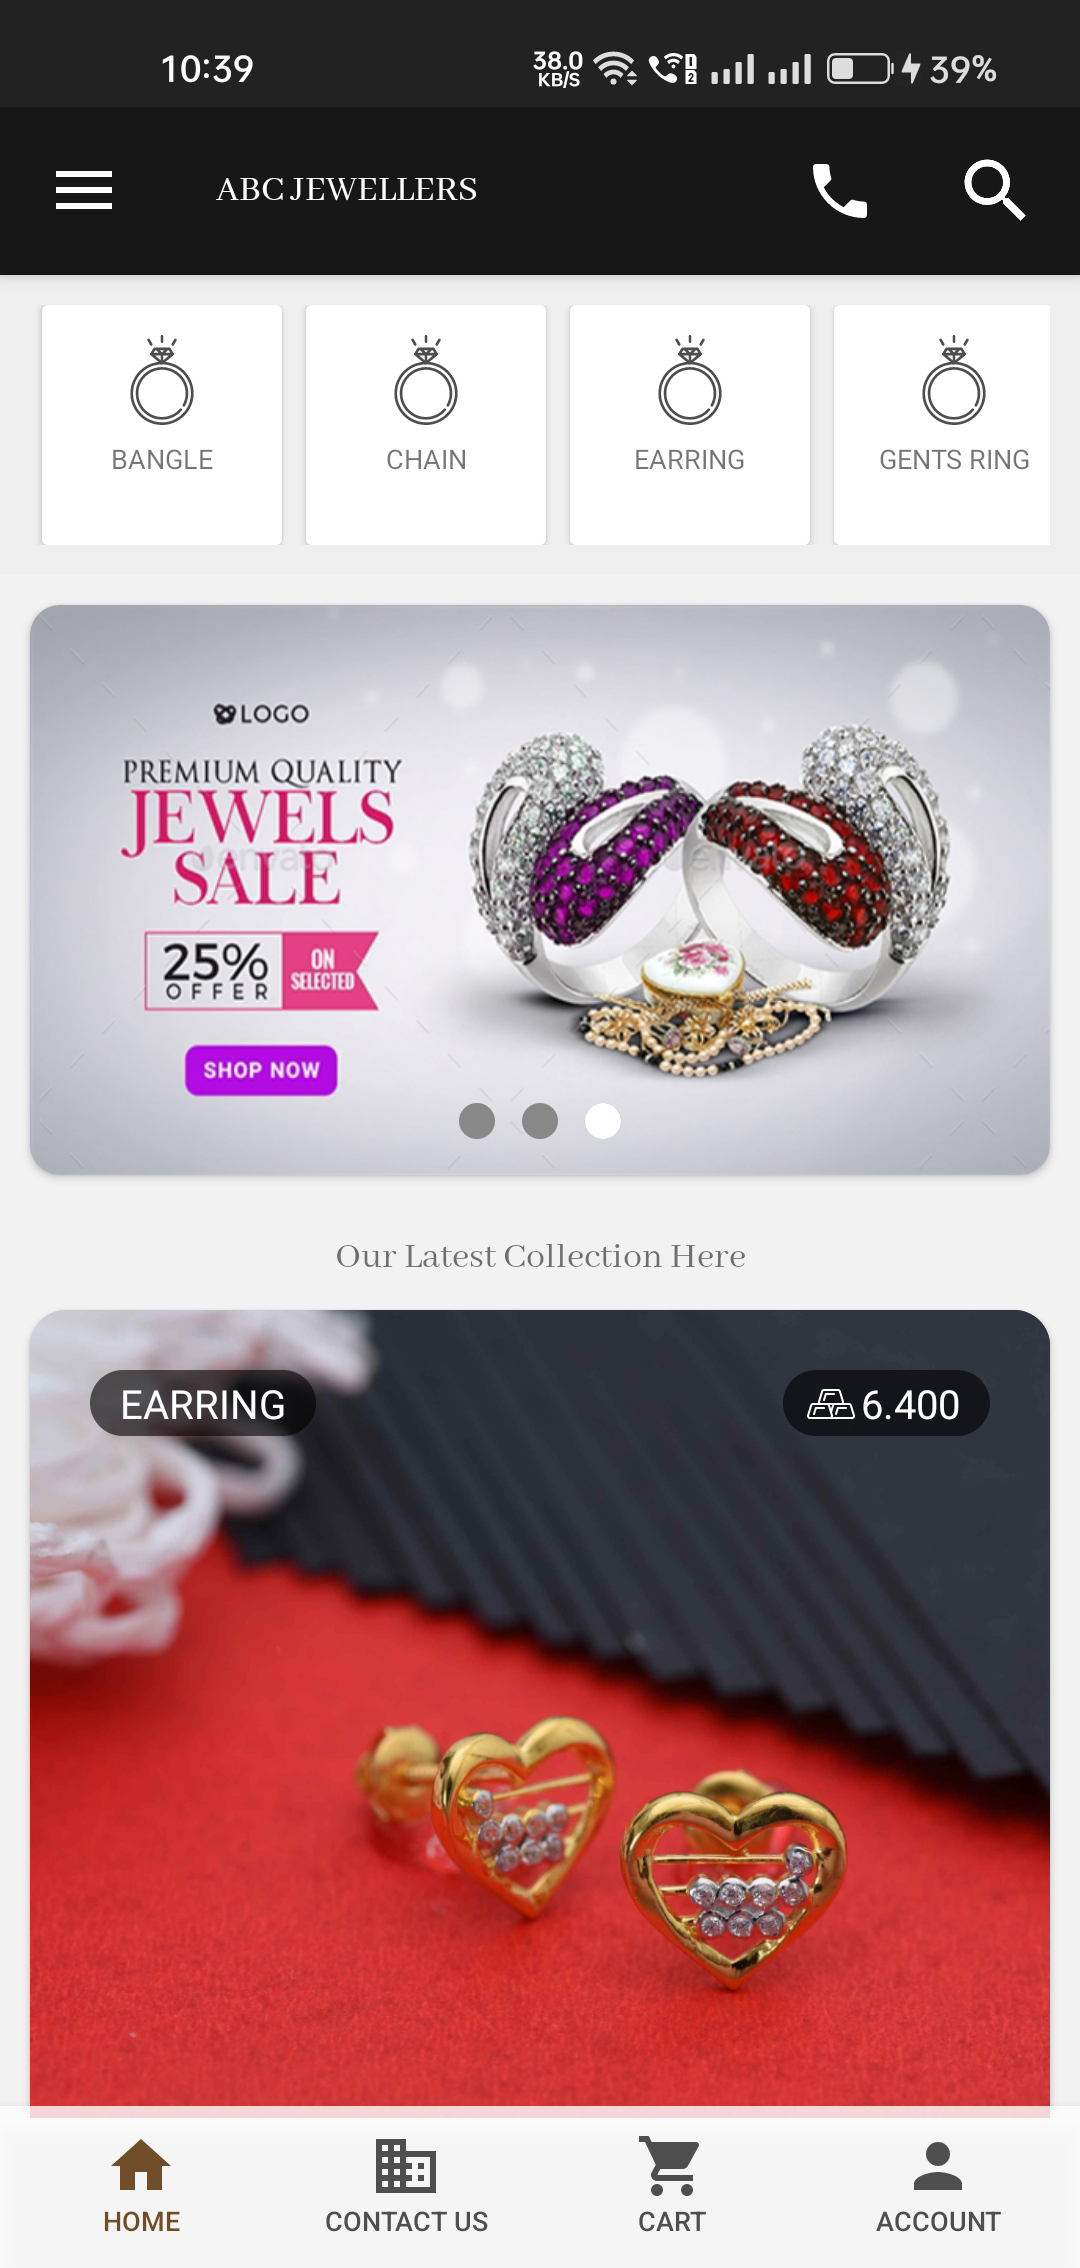Open the Contact Us tab

[406, 2187]
